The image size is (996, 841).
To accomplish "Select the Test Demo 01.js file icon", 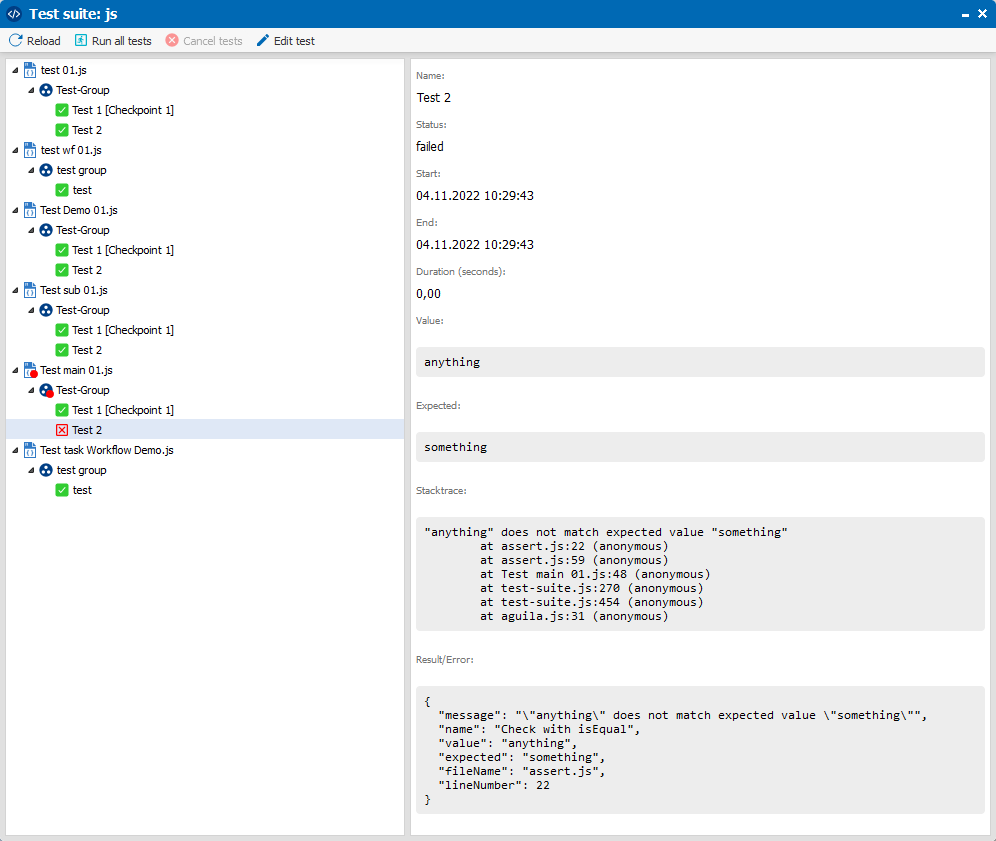I will coord(30,210).
